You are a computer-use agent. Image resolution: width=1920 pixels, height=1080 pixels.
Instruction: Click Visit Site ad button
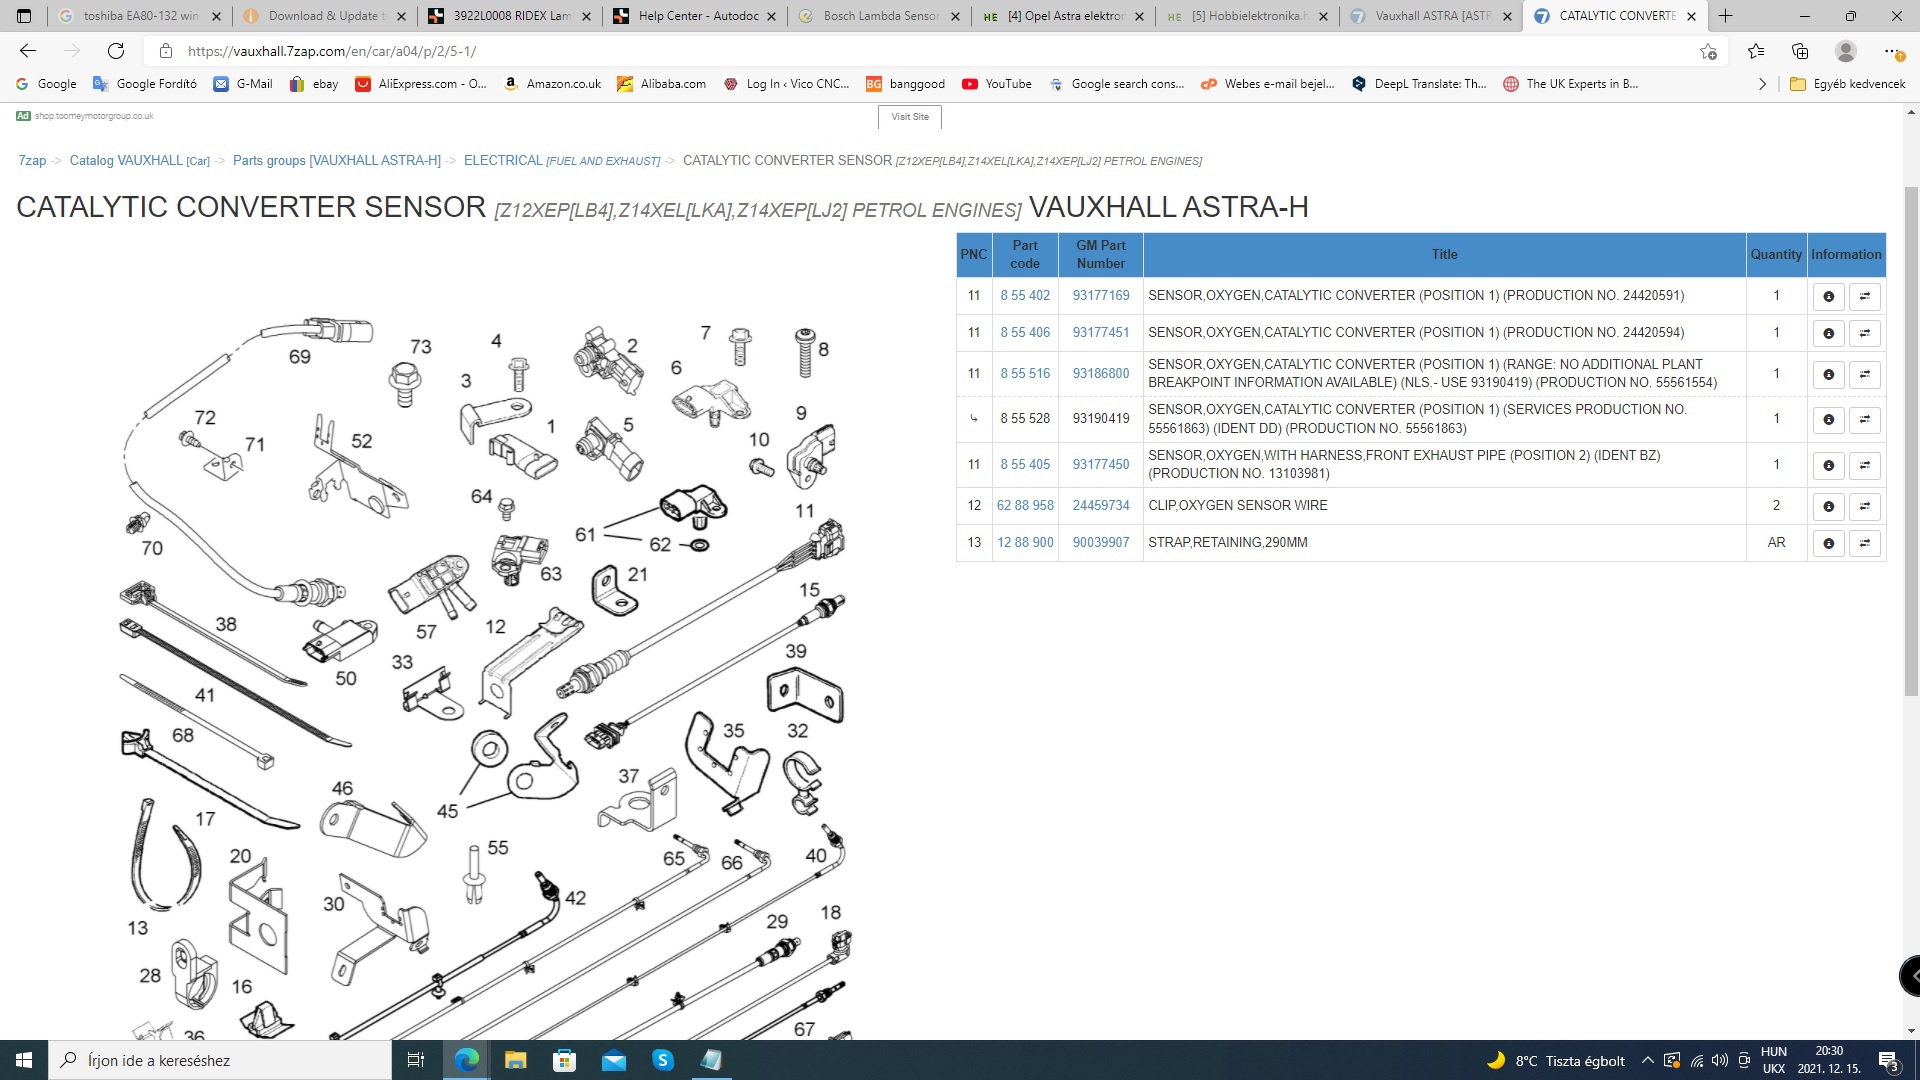coord(910,117)
